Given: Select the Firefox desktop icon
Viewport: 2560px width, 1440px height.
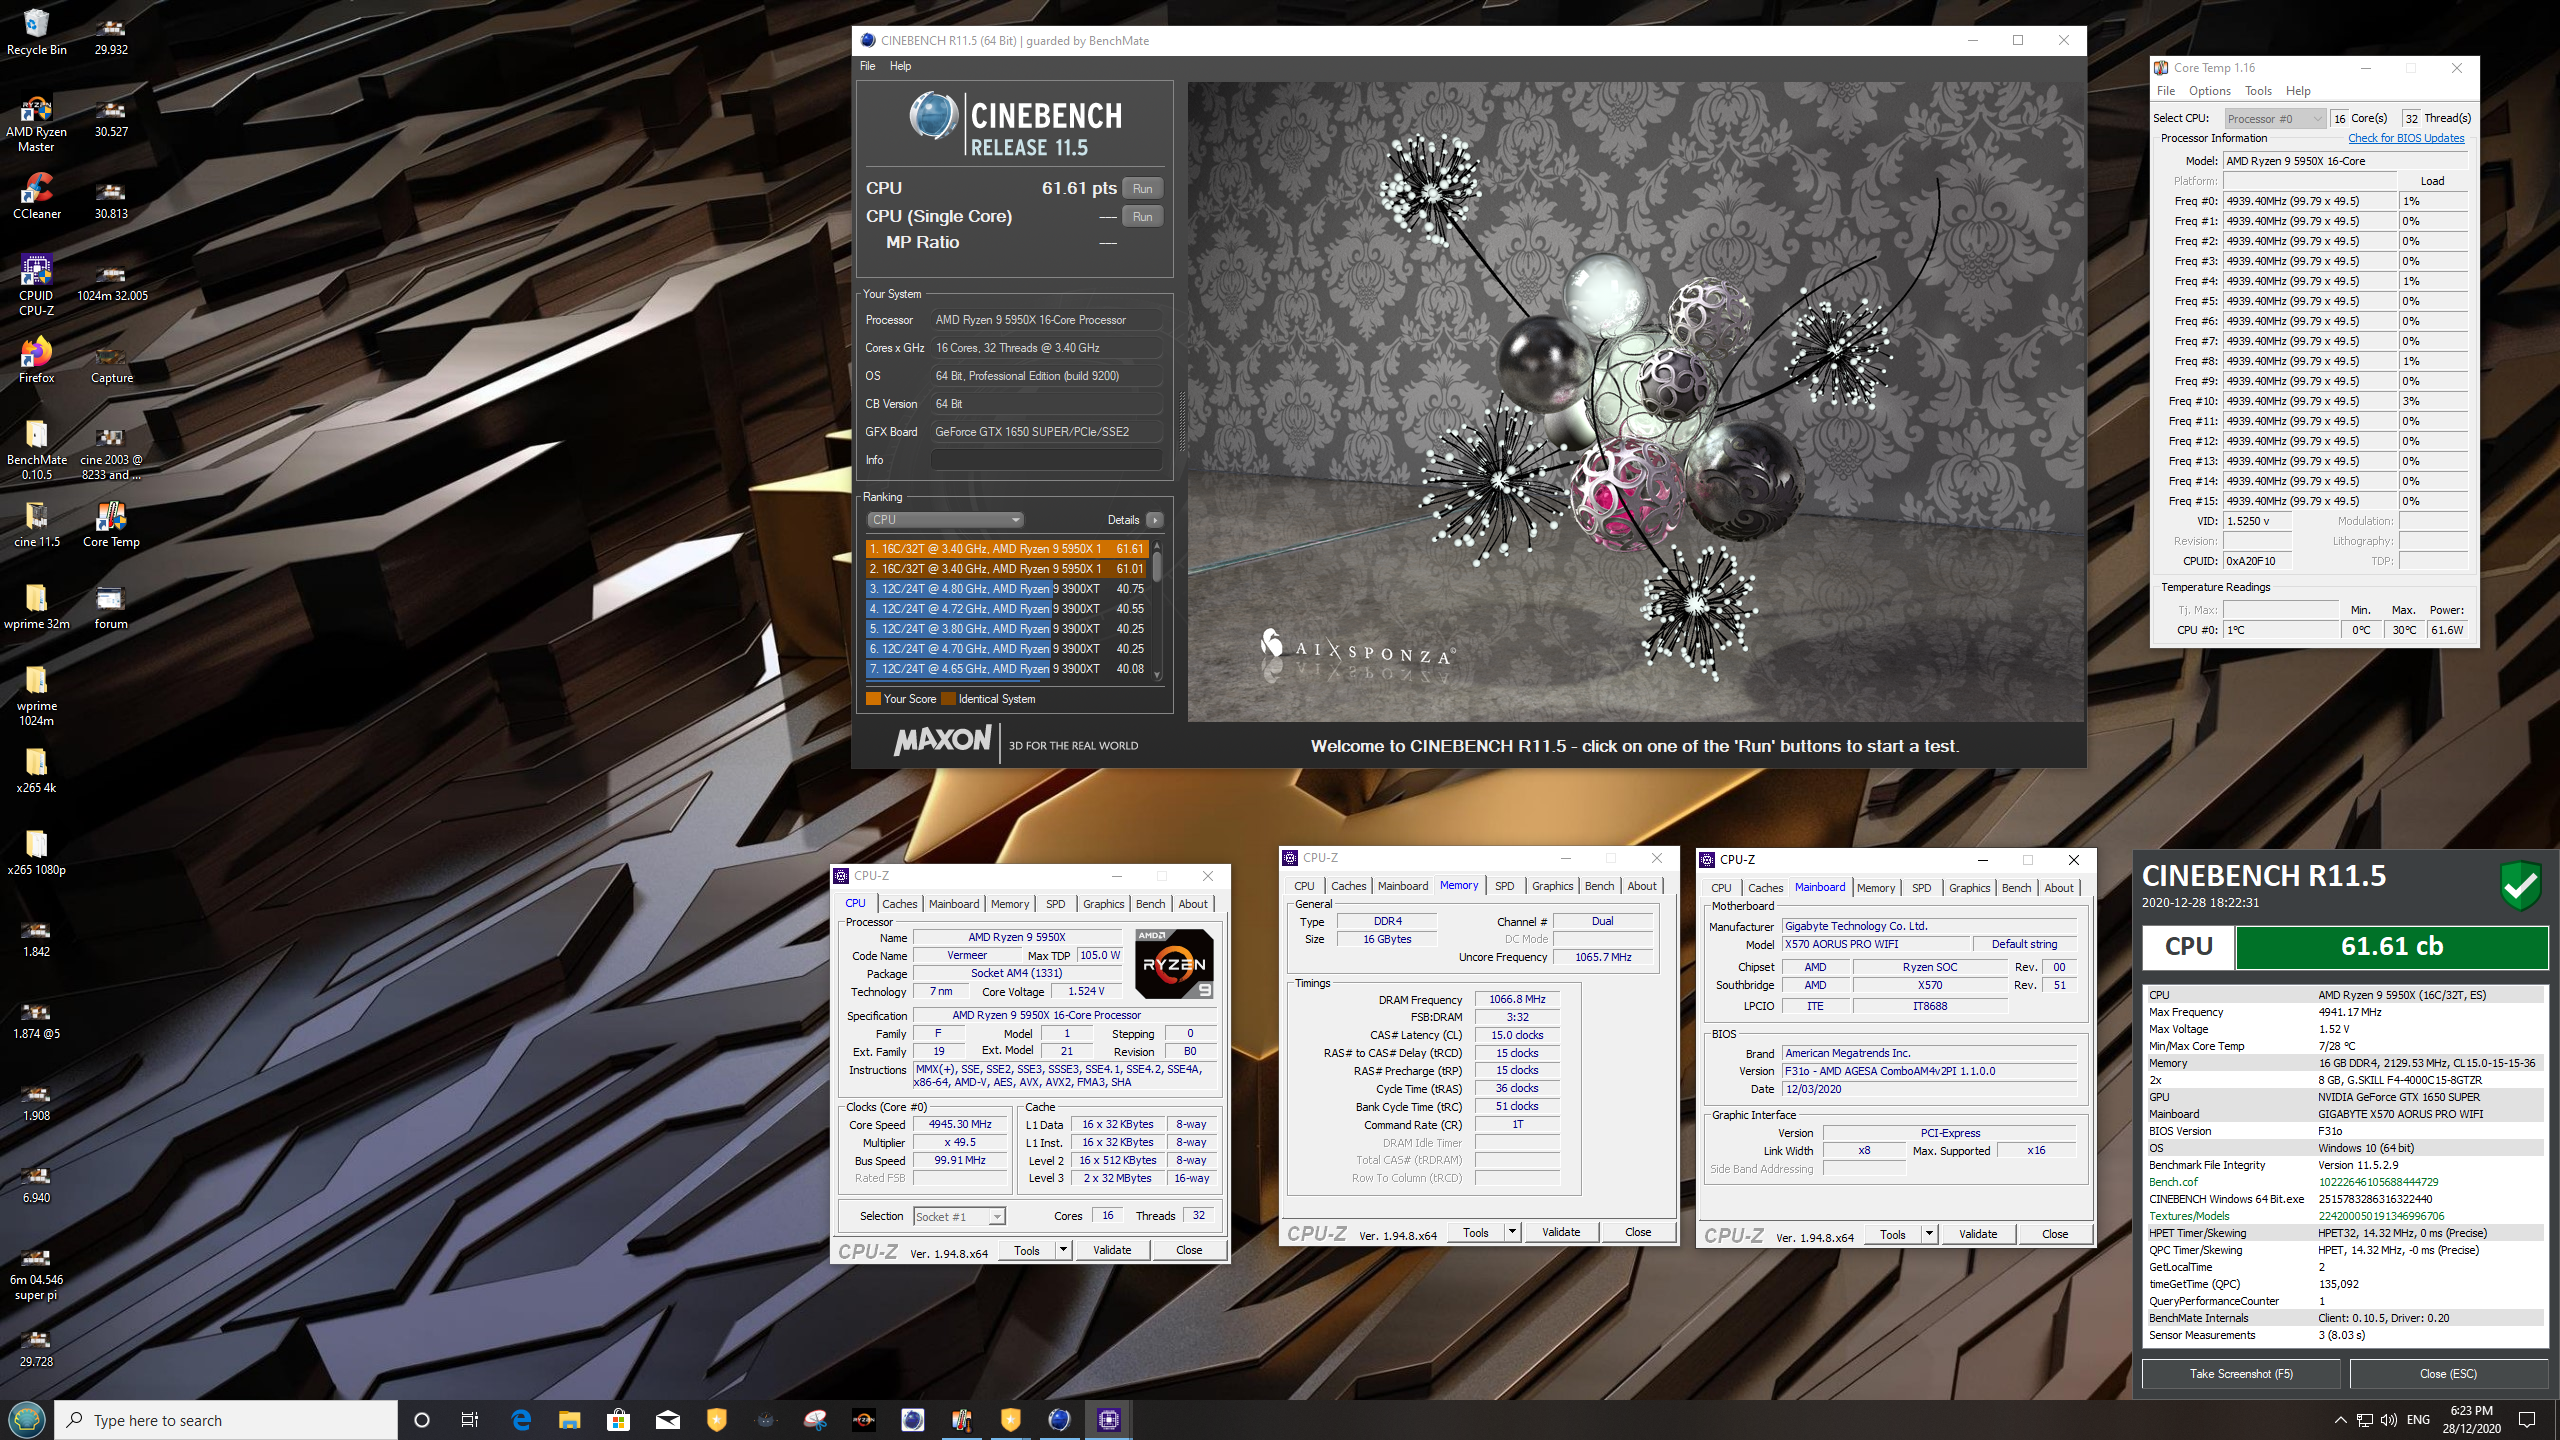Looking at the screenshot, I should (x=36, y=360).
